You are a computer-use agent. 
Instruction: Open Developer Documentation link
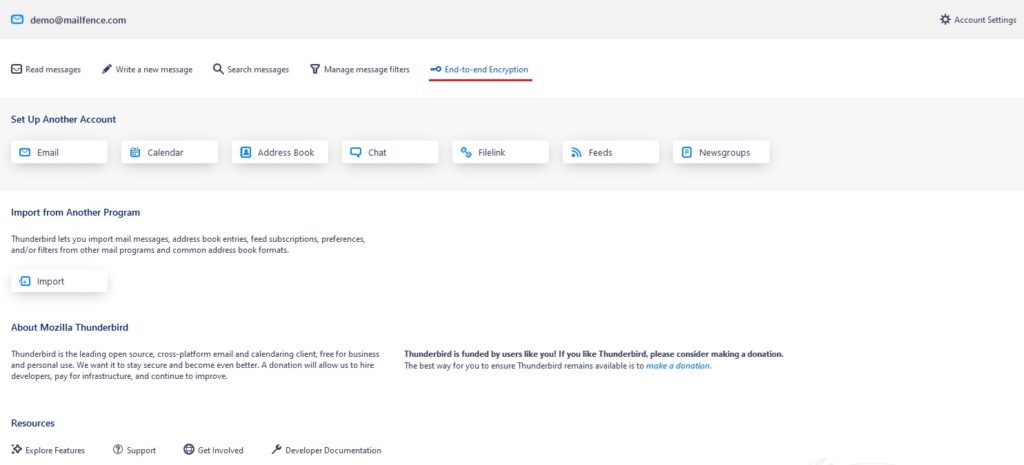[x=327, y=450]
